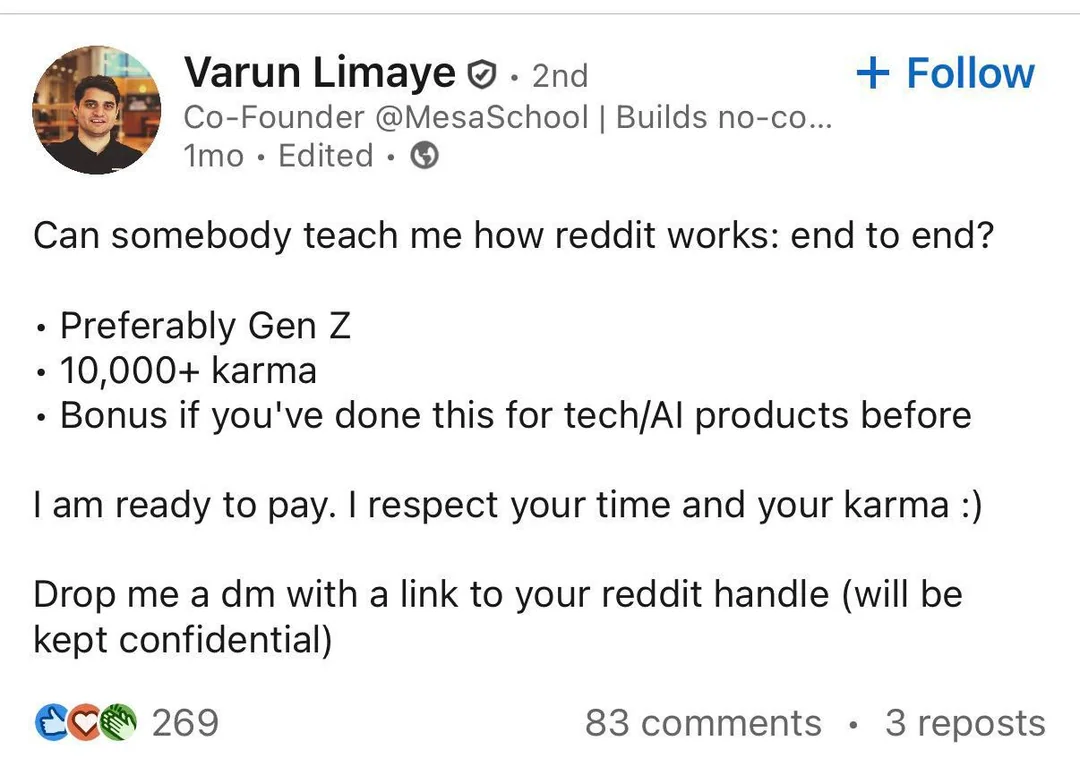This screenshot has height=775, width=1080.
Task: Select the green Support reaction icon
Action: click(117, 722)
